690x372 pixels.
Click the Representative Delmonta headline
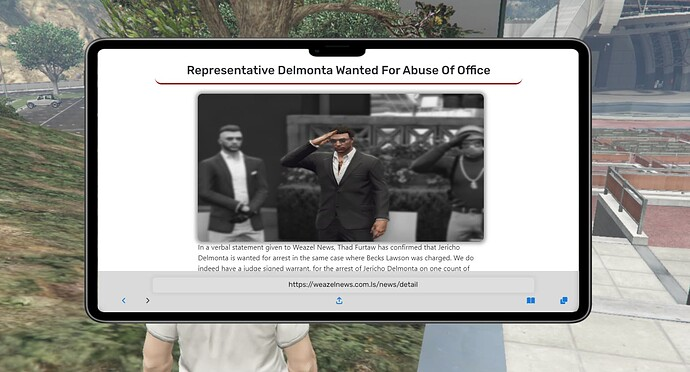click(338, 70)
